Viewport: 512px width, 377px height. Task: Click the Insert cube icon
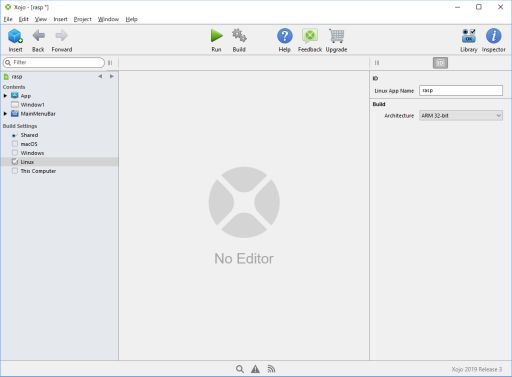(15, 36)
